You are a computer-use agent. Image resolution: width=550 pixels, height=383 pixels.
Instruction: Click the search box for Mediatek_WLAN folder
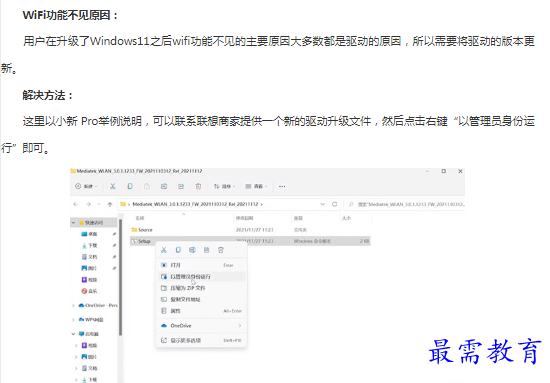[404, 204]
